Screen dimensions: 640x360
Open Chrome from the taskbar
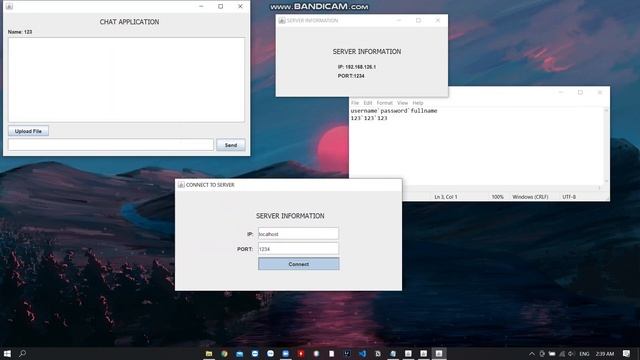coord(224,353)
